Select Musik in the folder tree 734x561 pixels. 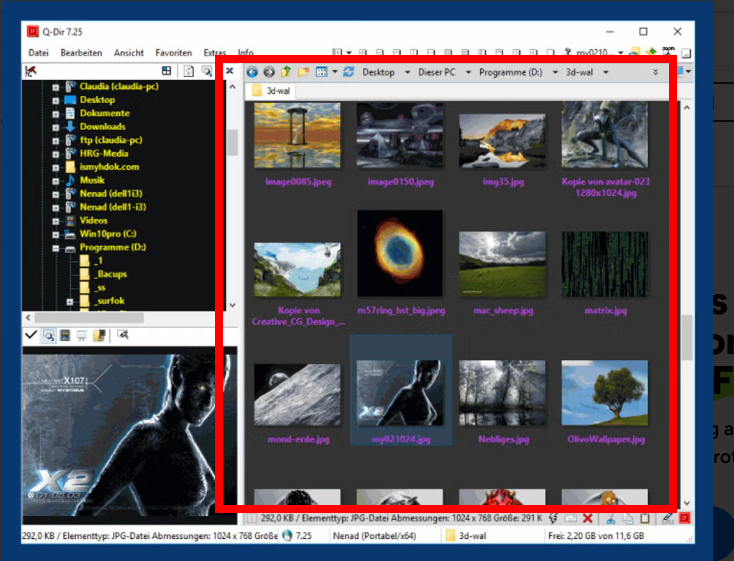(92, 180)
